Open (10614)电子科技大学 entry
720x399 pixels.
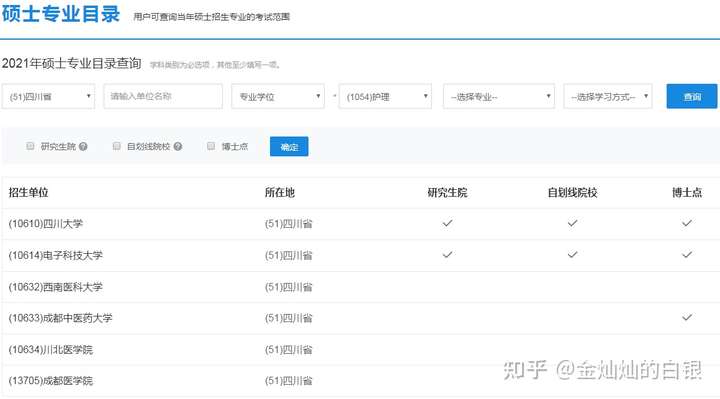click(56, 255)
